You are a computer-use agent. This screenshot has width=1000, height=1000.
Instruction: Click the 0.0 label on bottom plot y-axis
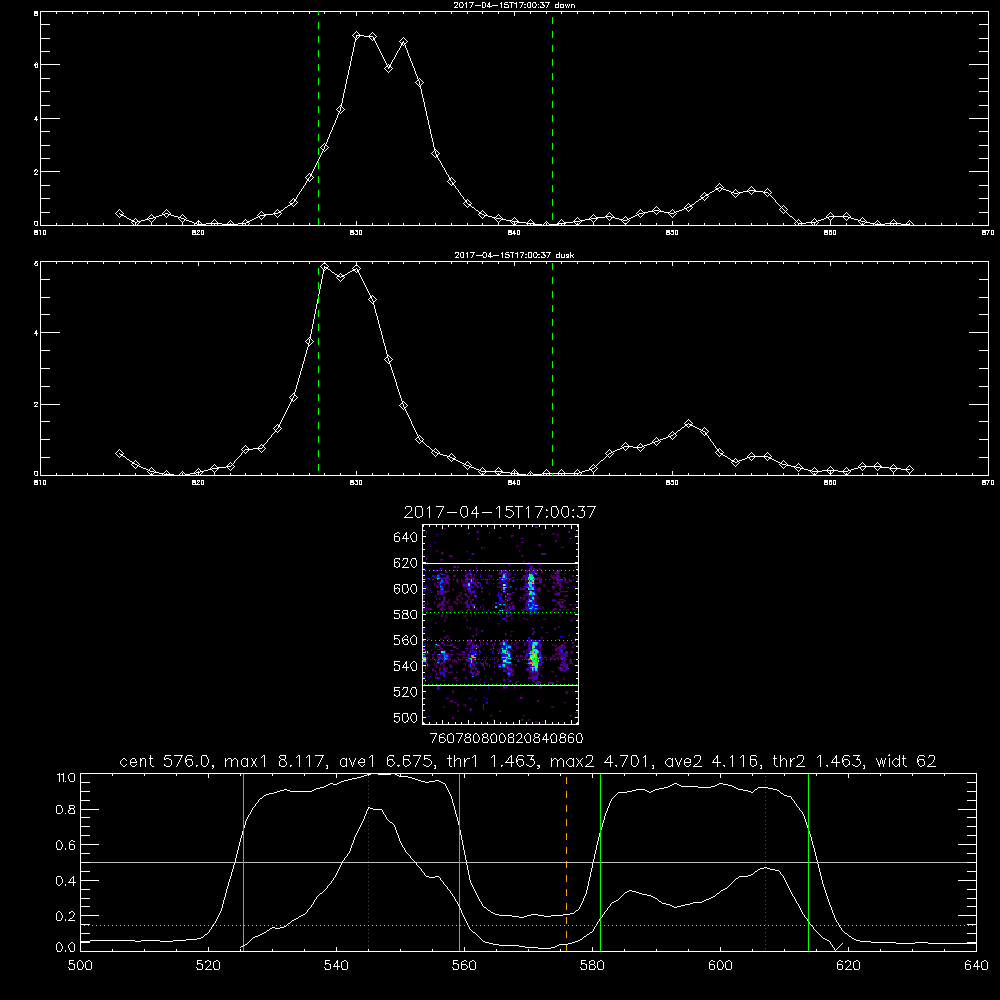[66, 947]
